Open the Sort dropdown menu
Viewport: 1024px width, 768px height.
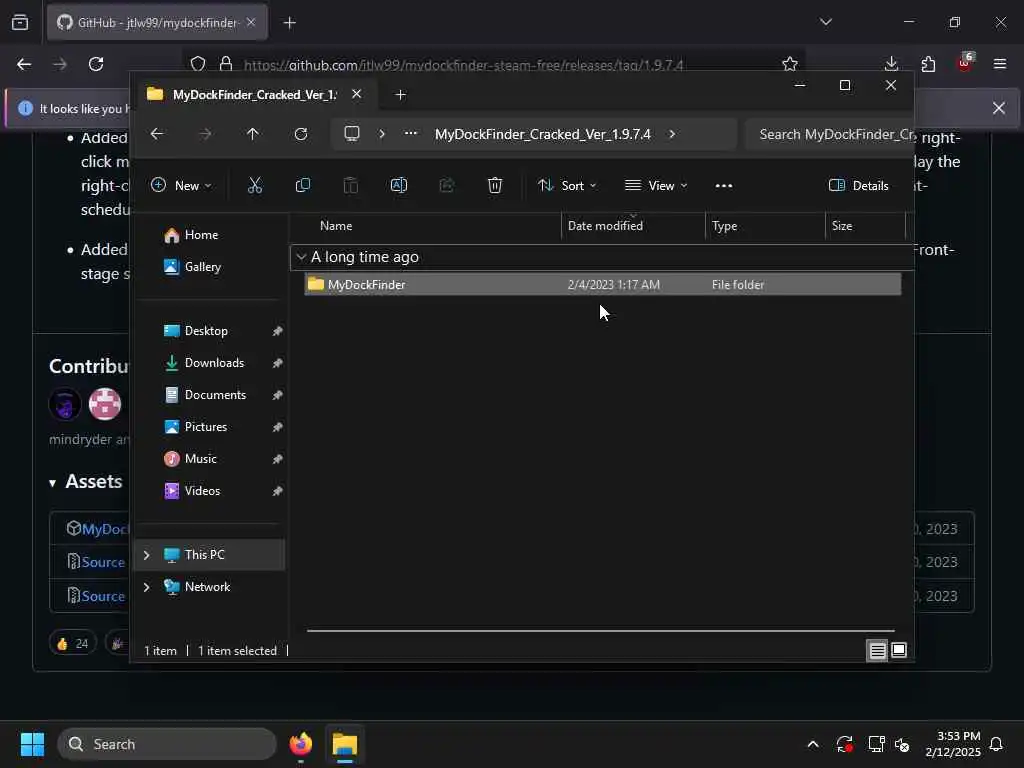[567, 185]
